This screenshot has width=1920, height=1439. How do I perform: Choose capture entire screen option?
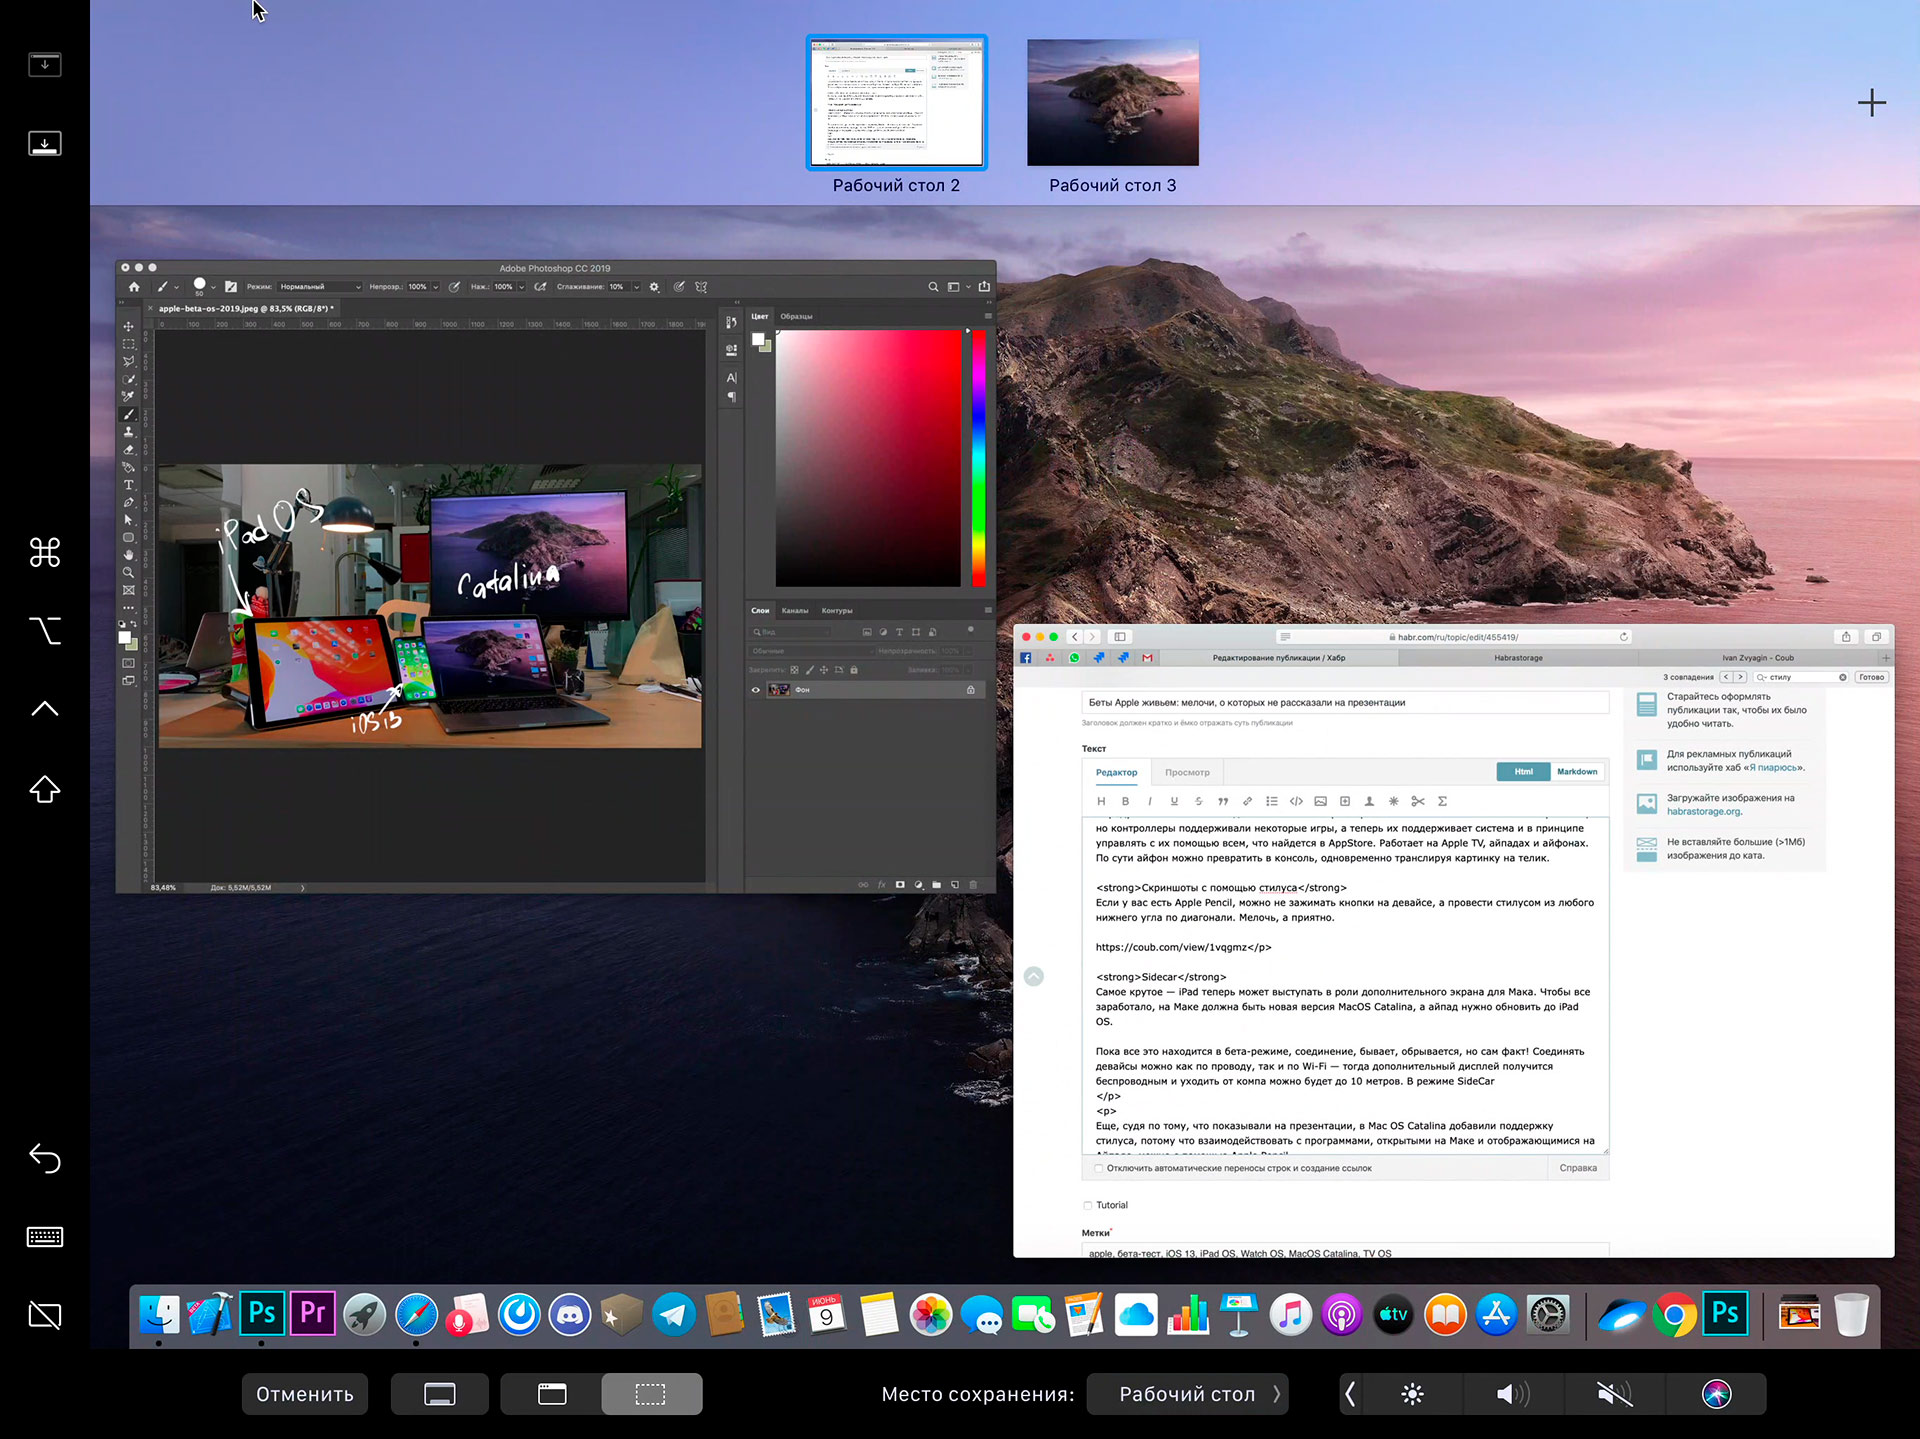pos(440,1394)
